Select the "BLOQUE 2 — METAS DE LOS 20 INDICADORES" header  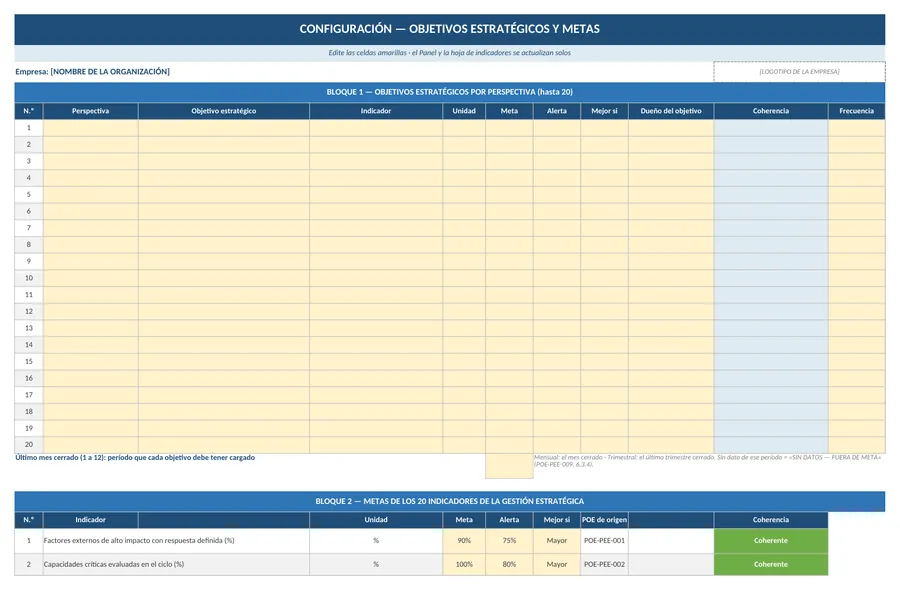point(449,501)
